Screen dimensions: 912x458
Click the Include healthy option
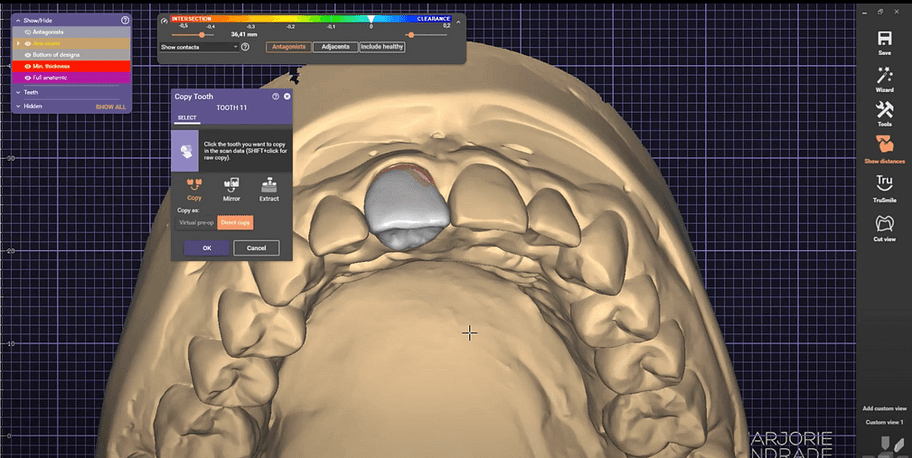point(381,47)
